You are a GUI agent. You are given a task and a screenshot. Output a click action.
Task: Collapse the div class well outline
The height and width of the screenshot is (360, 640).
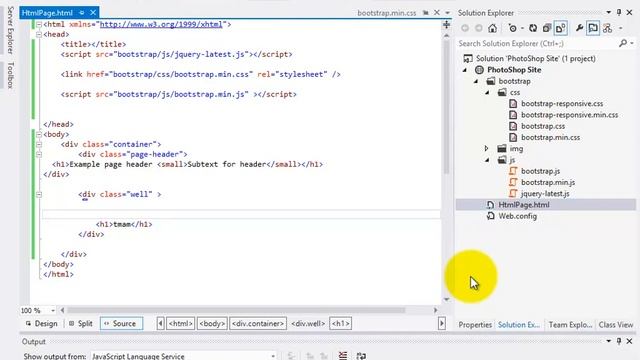coord(39,195)
